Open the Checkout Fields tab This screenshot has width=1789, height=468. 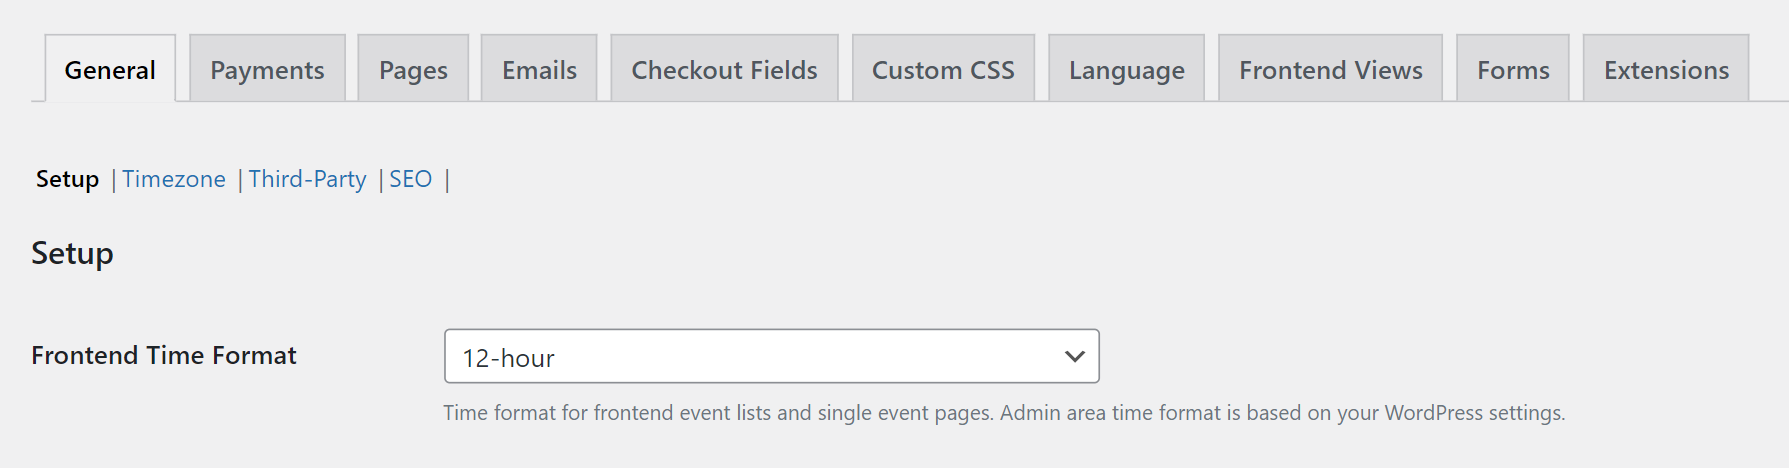tap(724, 70)
